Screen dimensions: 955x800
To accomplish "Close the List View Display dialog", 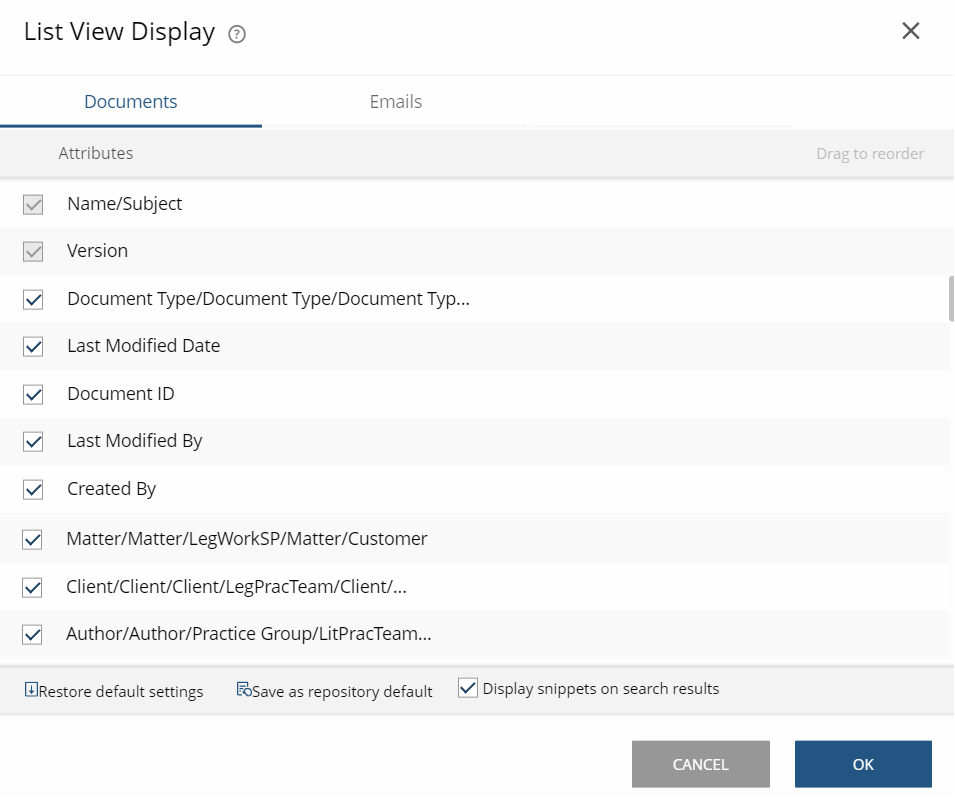I will 911,31.
